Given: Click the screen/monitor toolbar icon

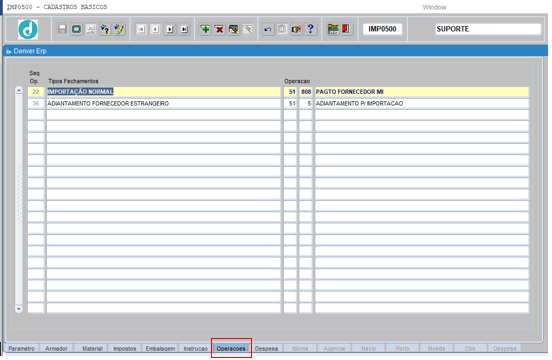Looking at the screenshot, I should tap(76, 29).
